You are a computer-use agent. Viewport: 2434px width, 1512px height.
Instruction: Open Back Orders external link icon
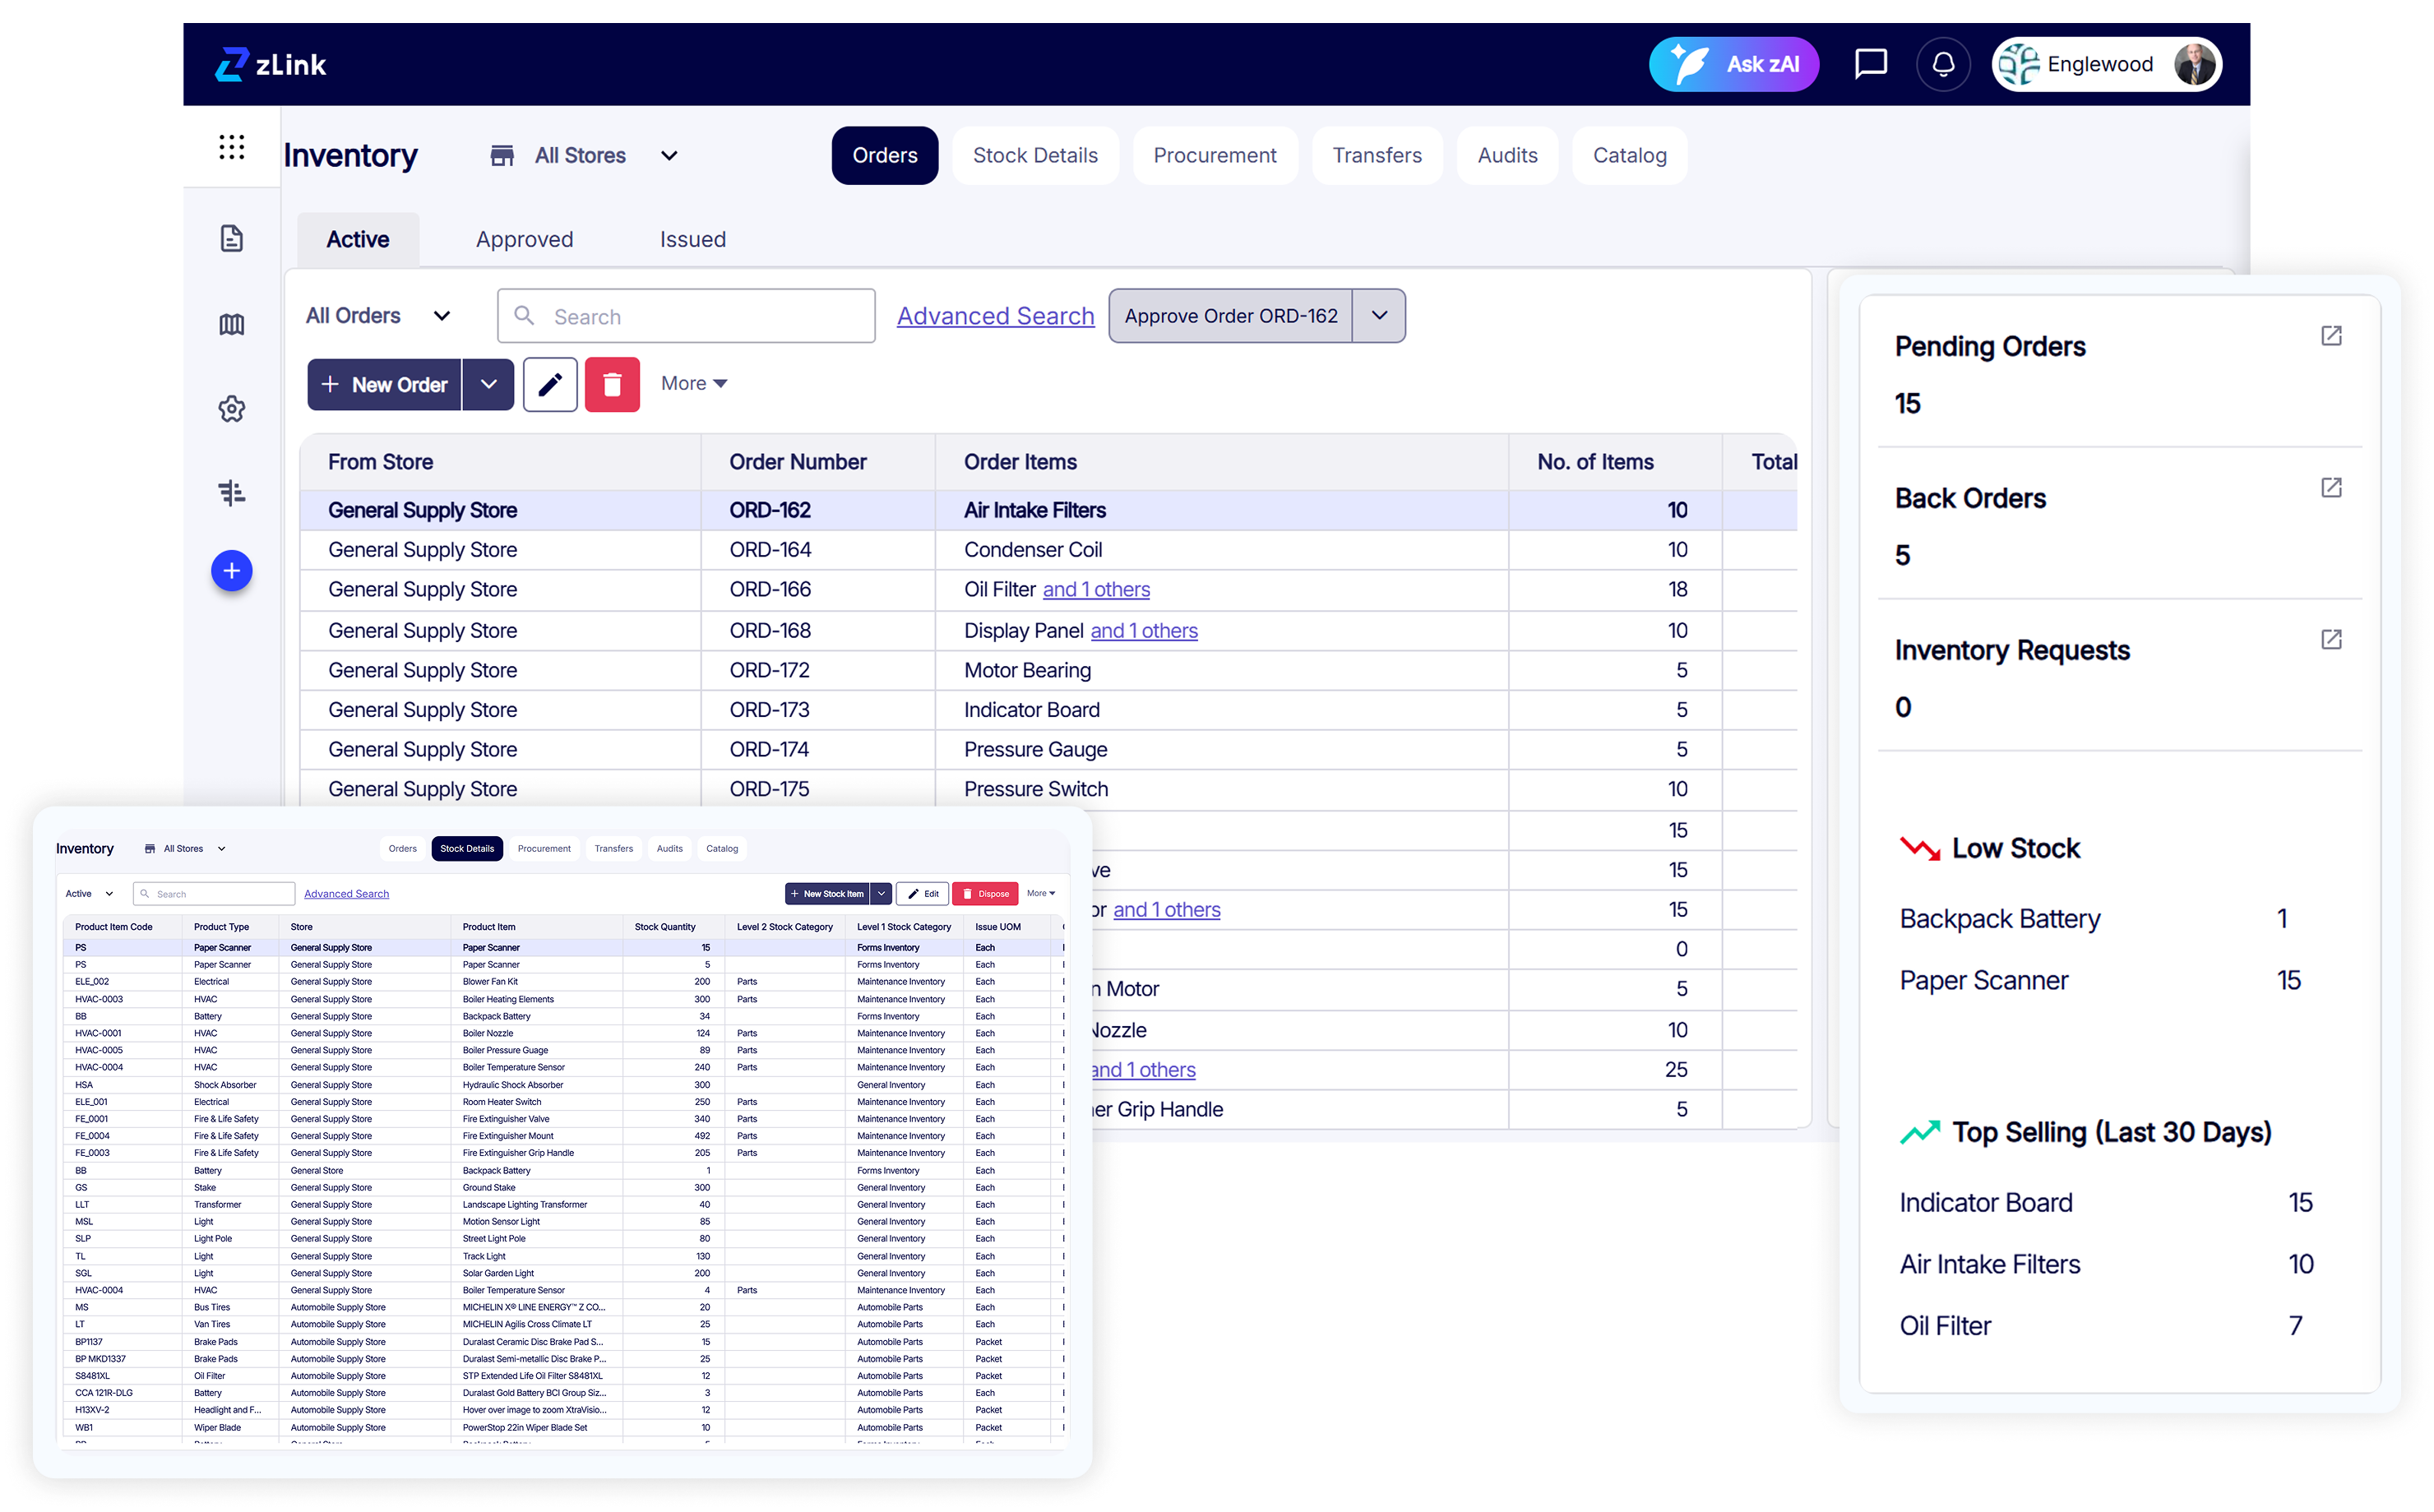point(2331,488)
